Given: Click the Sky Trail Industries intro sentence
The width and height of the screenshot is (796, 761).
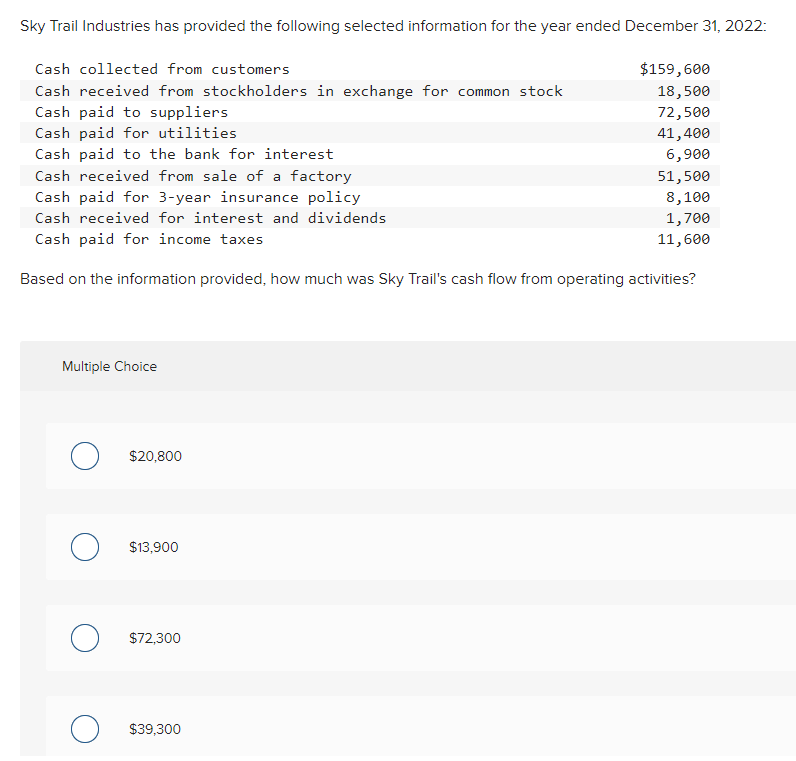Looking at the screenshot, I should [393, 26].
